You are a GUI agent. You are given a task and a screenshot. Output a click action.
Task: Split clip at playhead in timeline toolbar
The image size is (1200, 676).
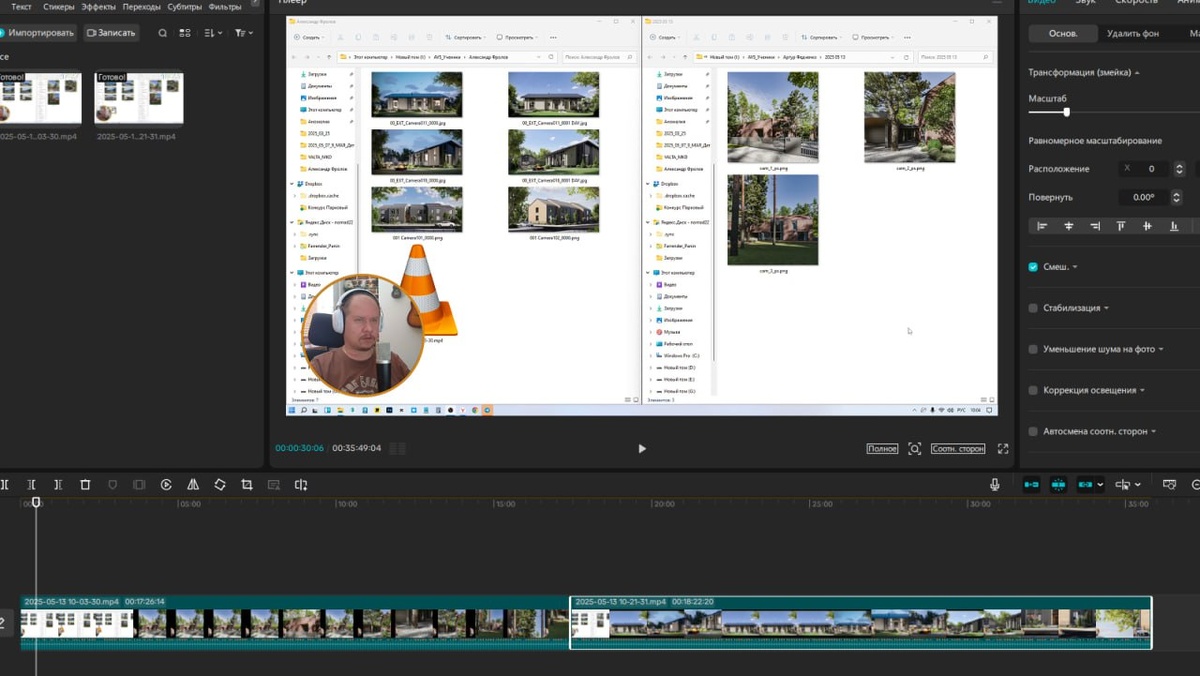coord(5,485)
